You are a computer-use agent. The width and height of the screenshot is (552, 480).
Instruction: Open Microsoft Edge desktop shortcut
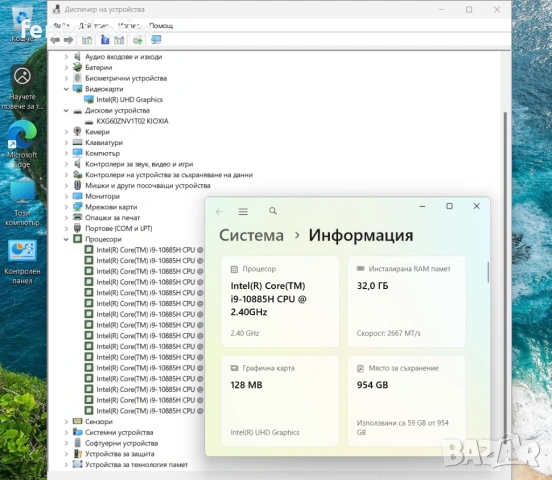pyautogui.click(x=22, y=144)
